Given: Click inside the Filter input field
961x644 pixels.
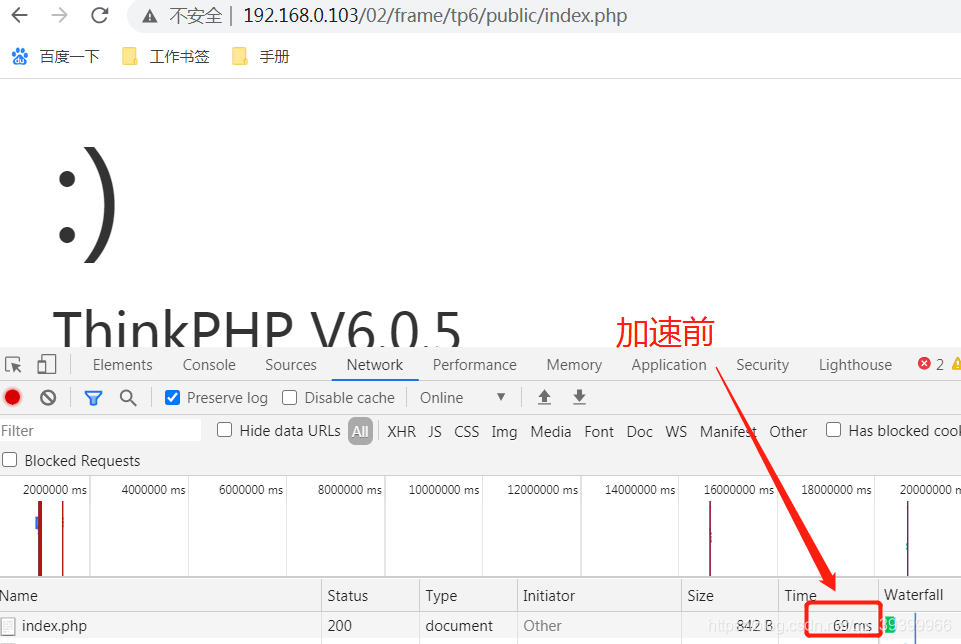Looking at the screenshot, I should coord(100,429).
